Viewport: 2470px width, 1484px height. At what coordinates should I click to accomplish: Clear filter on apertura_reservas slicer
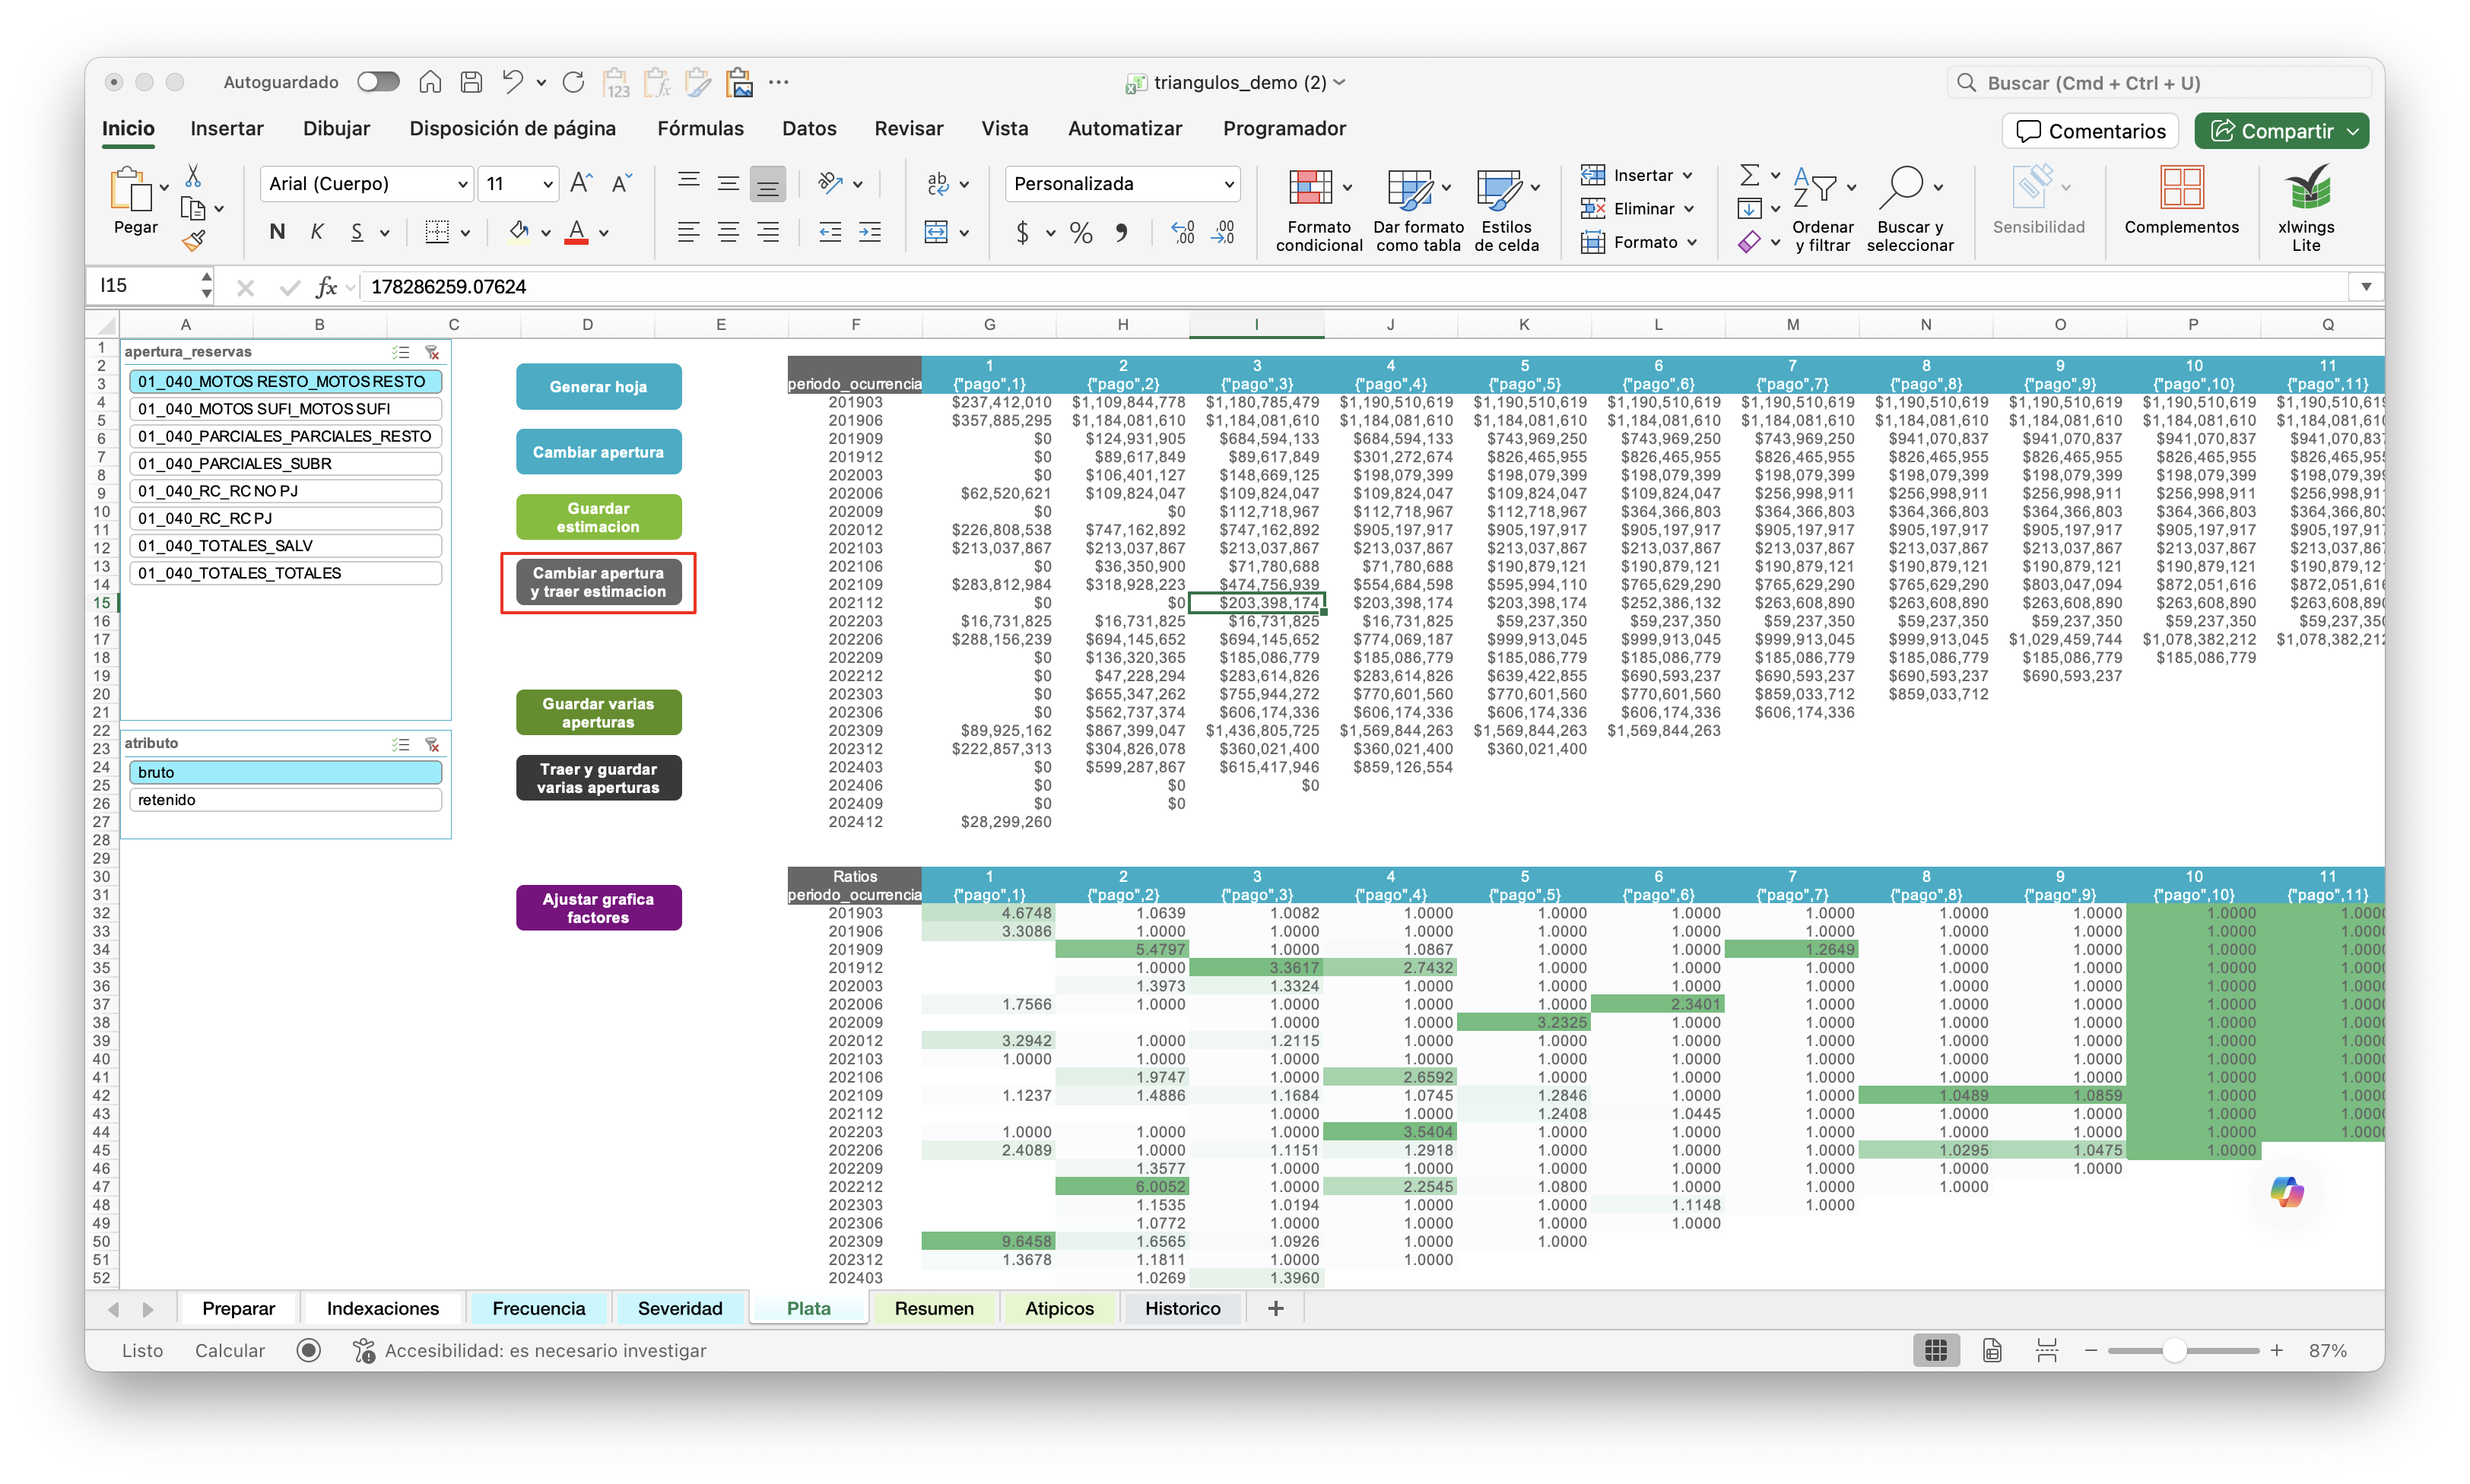coord(432,352)
